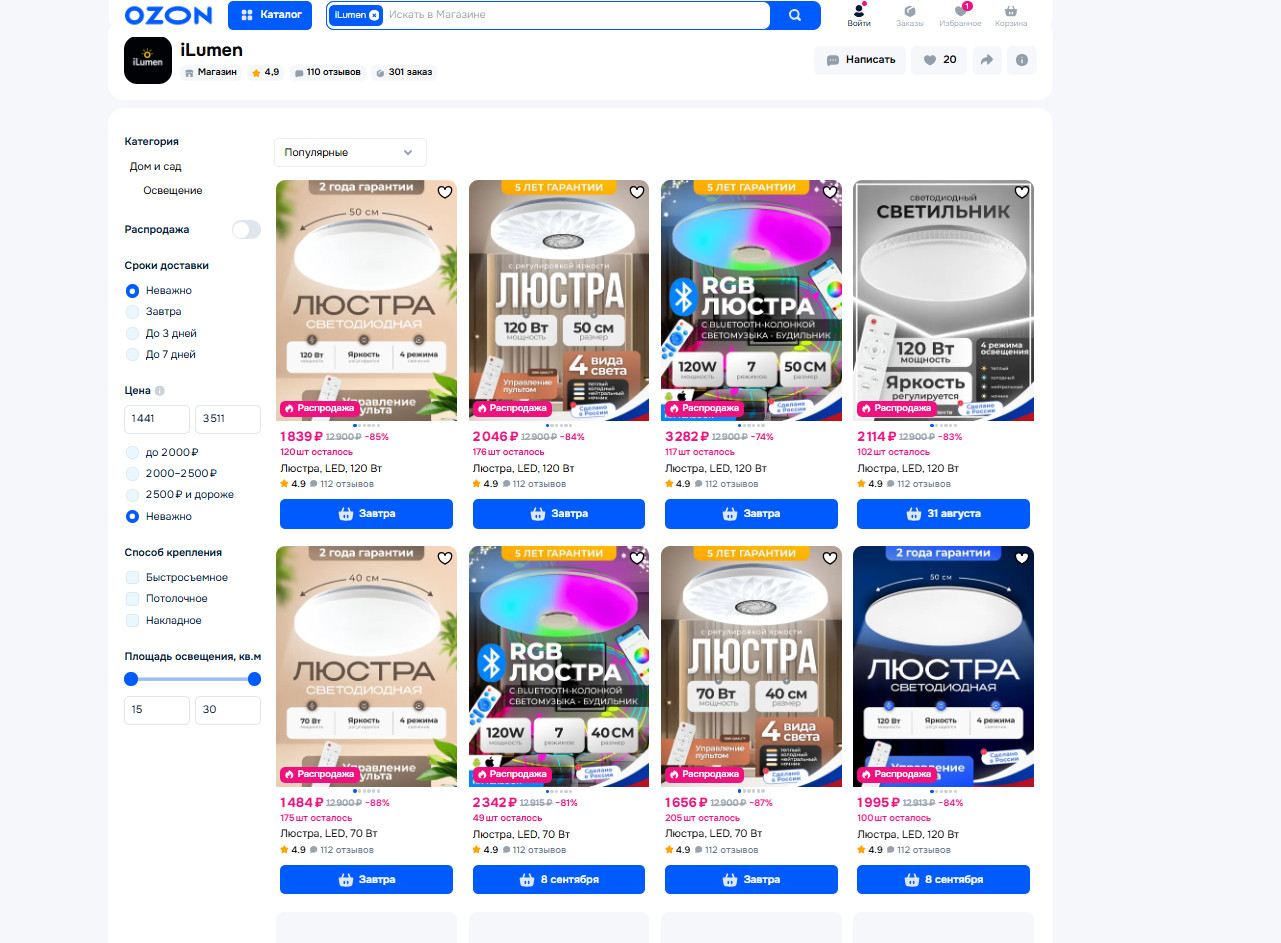Open the 1839 ₽ lamp product image
1281x943 pixels.
click(x=366, y=300)
